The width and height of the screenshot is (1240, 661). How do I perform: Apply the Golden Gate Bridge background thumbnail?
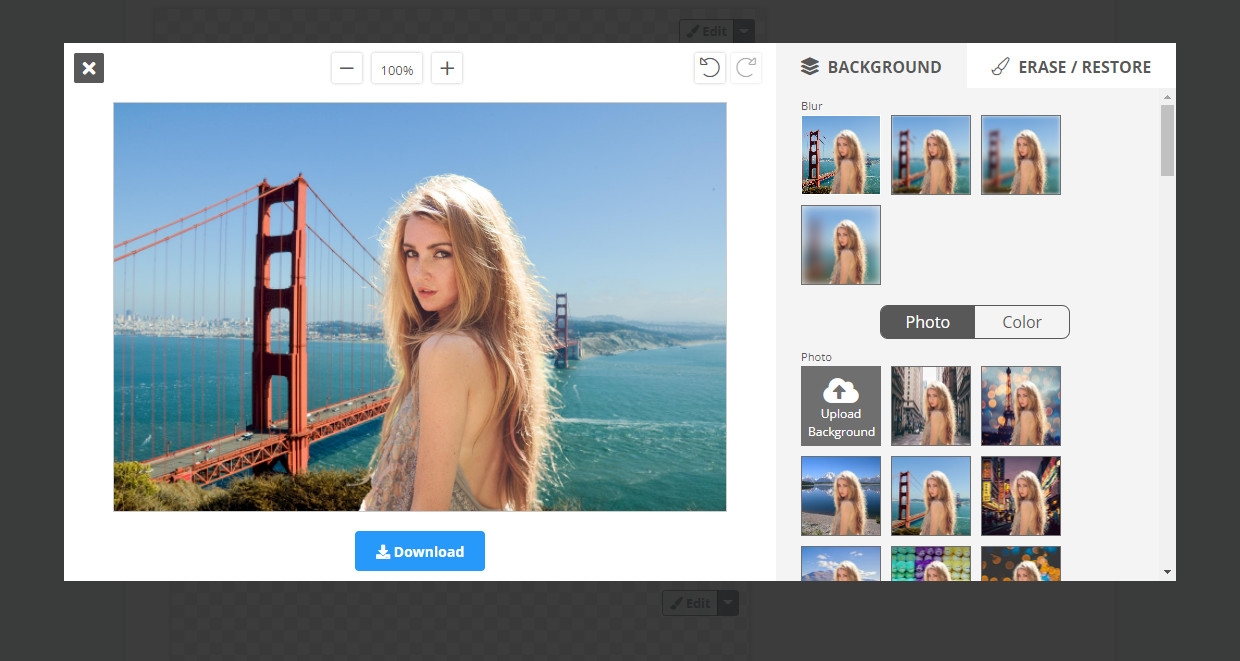click(x=931, y=496)
